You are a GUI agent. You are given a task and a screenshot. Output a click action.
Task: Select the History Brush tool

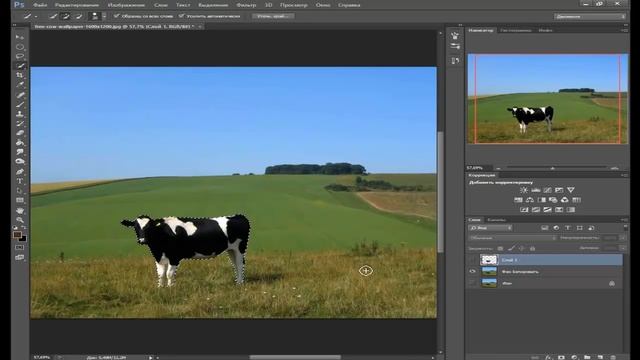pyautogui.click(x=20, y=123)
